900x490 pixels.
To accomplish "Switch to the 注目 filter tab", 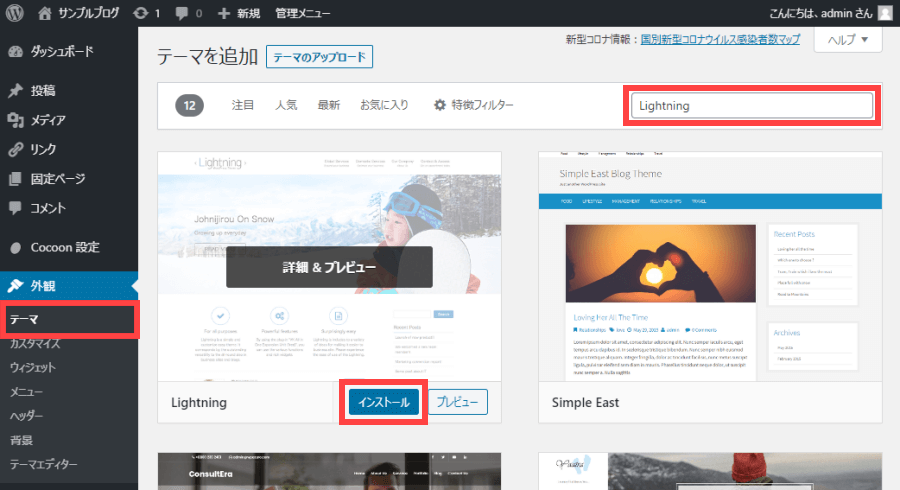I will point(243,105).
